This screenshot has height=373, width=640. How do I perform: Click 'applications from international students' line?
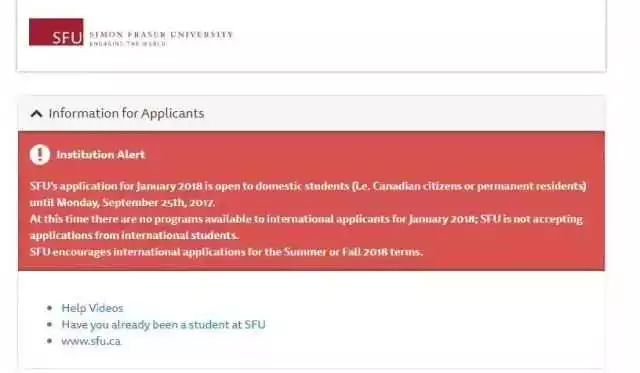point(134,235)
